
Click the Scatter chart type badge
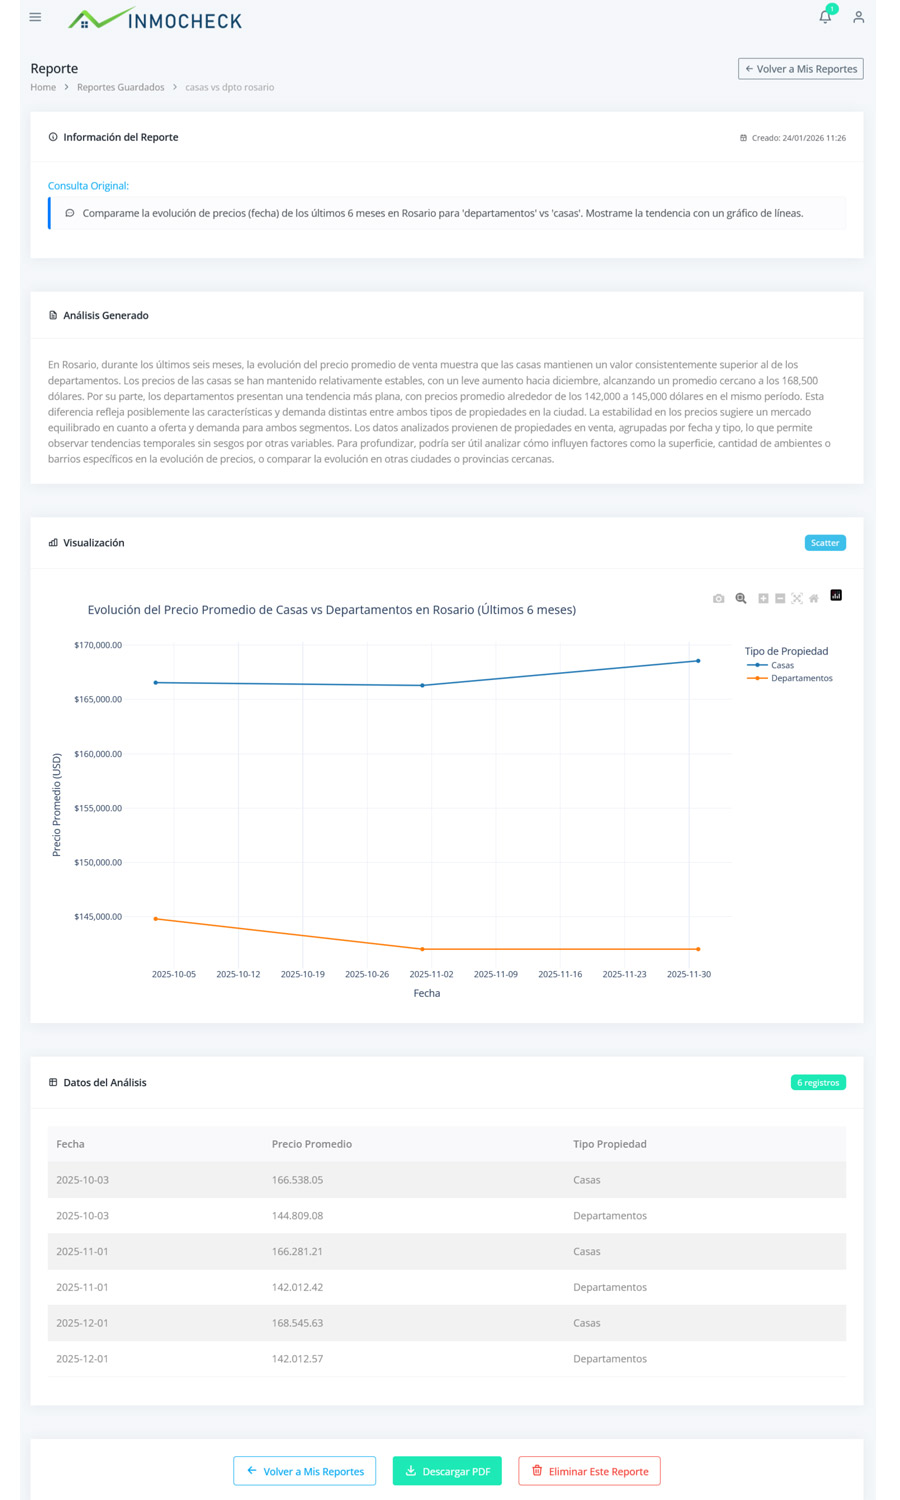[825, 543]
